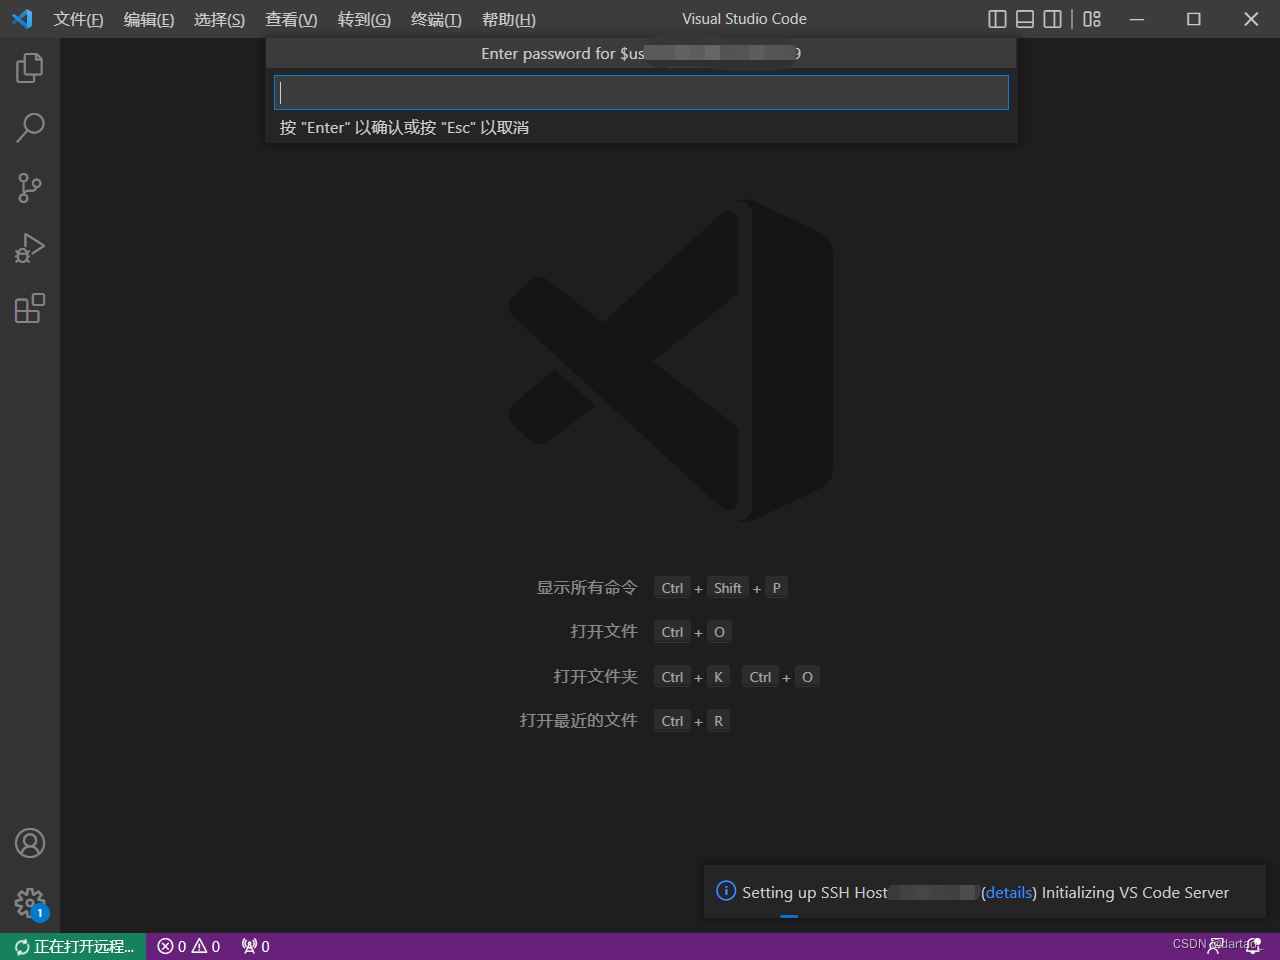Toggle the bottom panel layout icon
1280x960 pixels.
click(1025, 19)
